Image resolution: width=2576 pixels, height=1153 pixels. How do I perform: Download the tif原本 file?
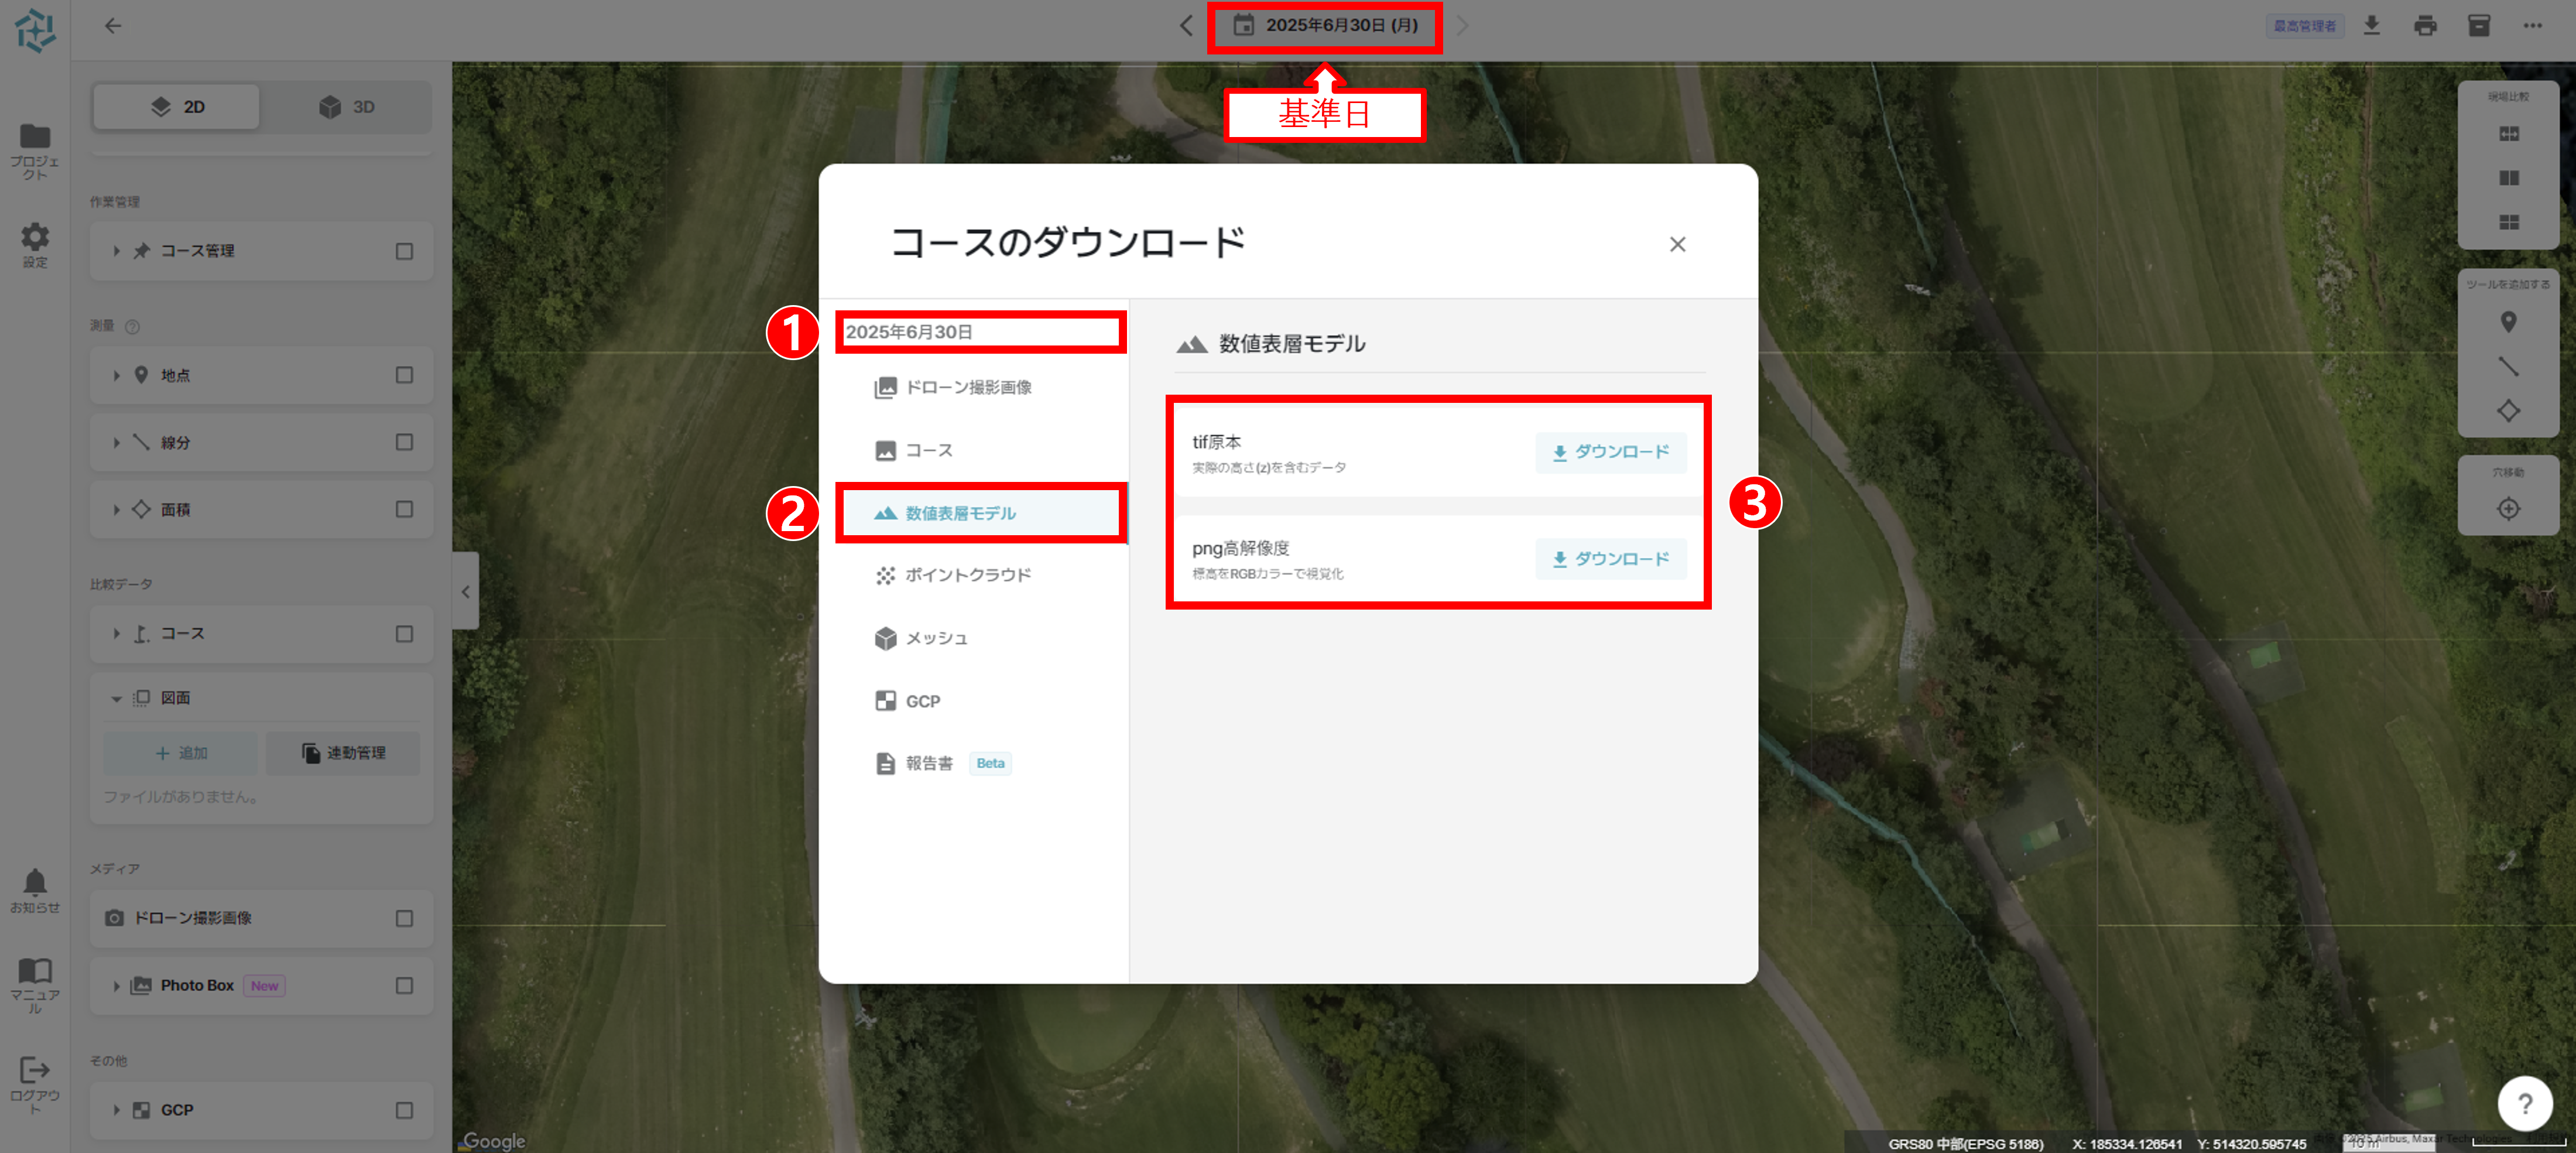pyautogui.click(x=1610, y=452)
